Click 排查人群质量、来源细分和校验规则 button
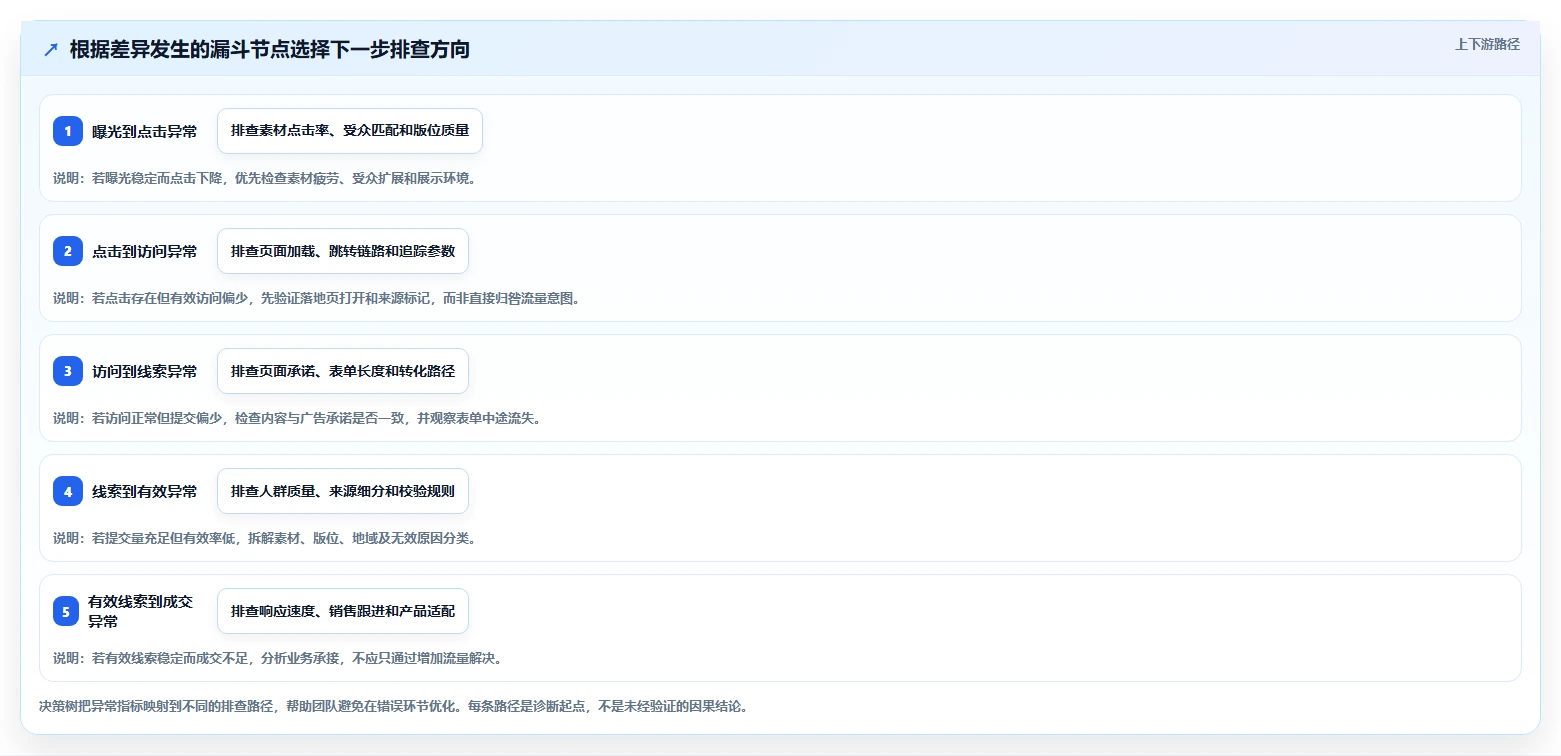 [x=343, y=491]
